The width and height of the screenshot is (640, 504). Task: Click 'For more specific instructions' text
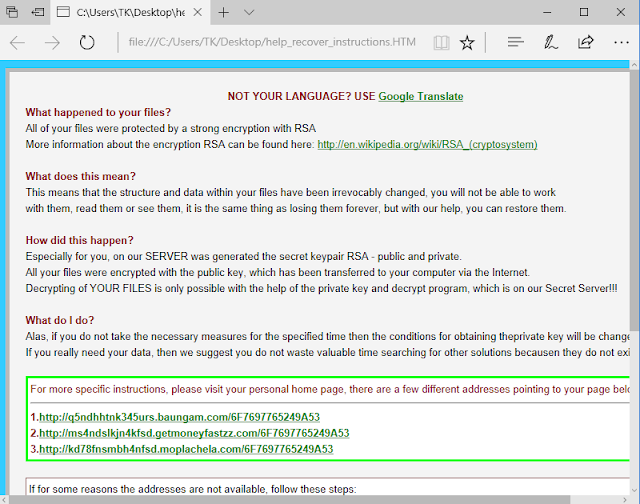pyautogui.click(x=330, y=389)
